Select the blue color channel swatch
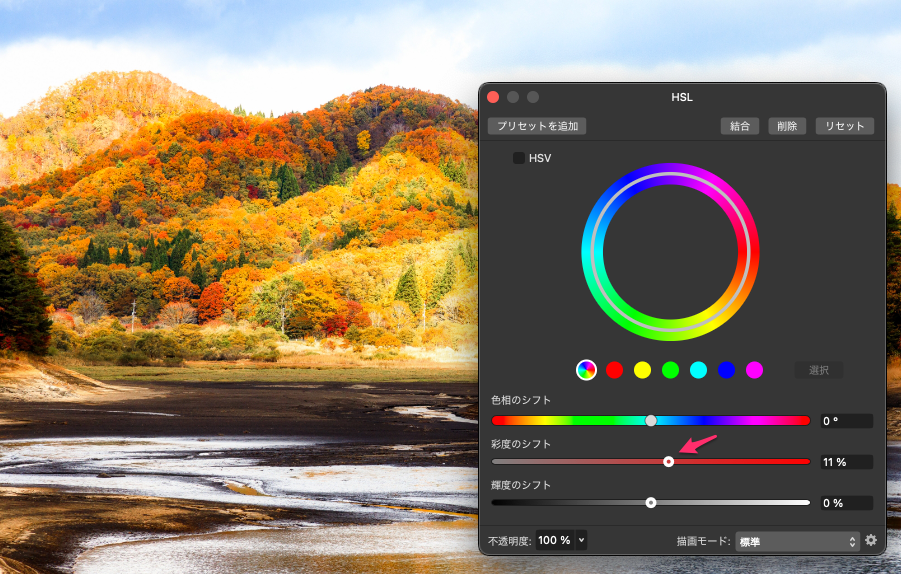The width and height of the screenshot is (901, 574). tap(726, 370)
